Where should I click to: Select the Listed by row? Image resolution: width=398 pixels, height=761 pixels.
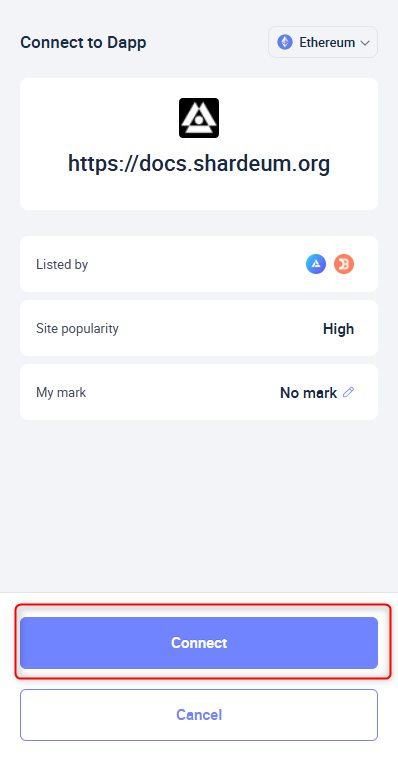pyautogui.click(x=199, y=264)
